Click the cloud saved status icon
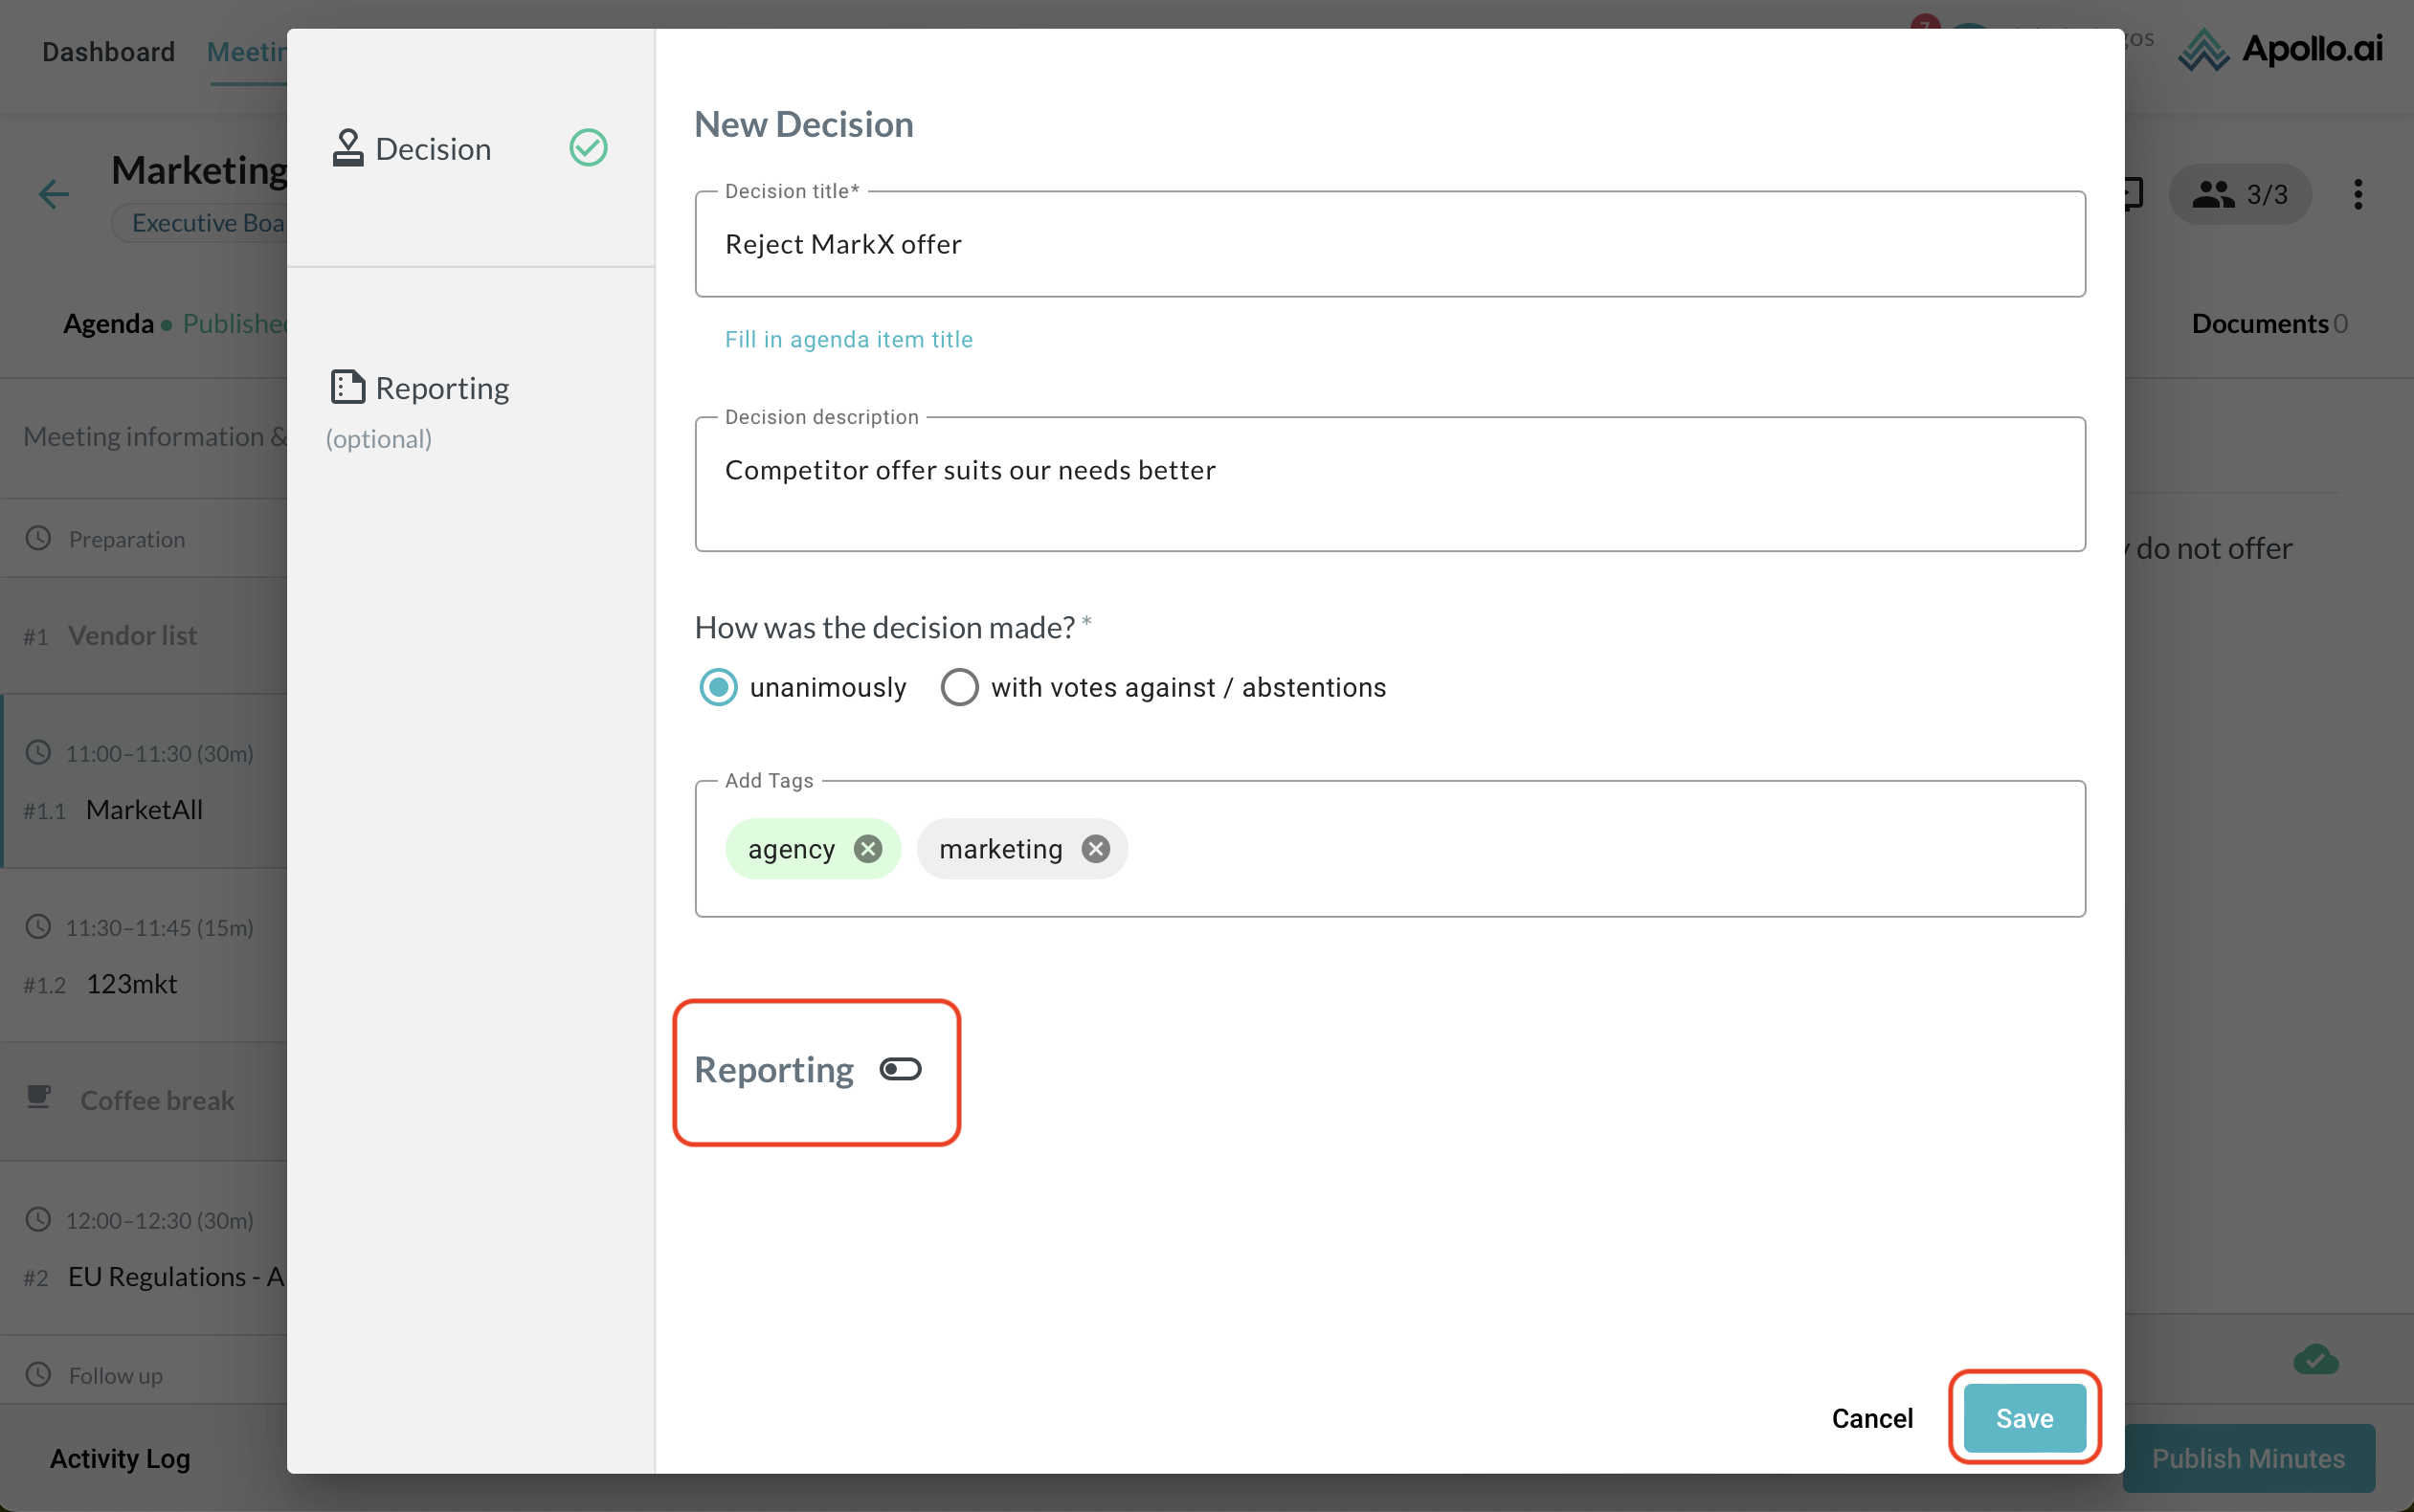The image size is (2414, 1512). click(x=2314, y=1360)
